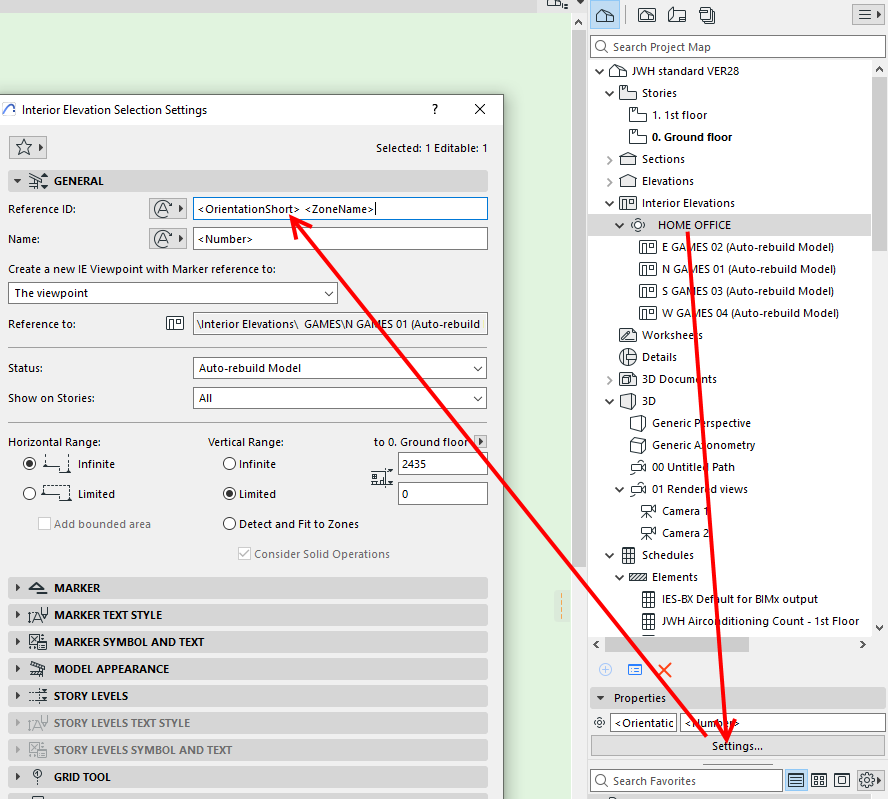Screen dimensions: 888x799
Task: Collapse the GENERAL panel
Action: (18, 181)
